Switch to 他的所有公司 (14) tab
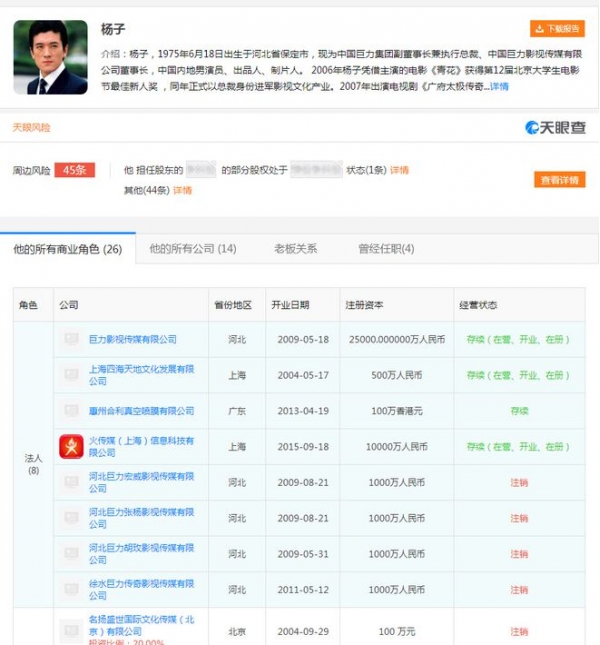Screen dimensions: 600x645 tap(193, 248)
